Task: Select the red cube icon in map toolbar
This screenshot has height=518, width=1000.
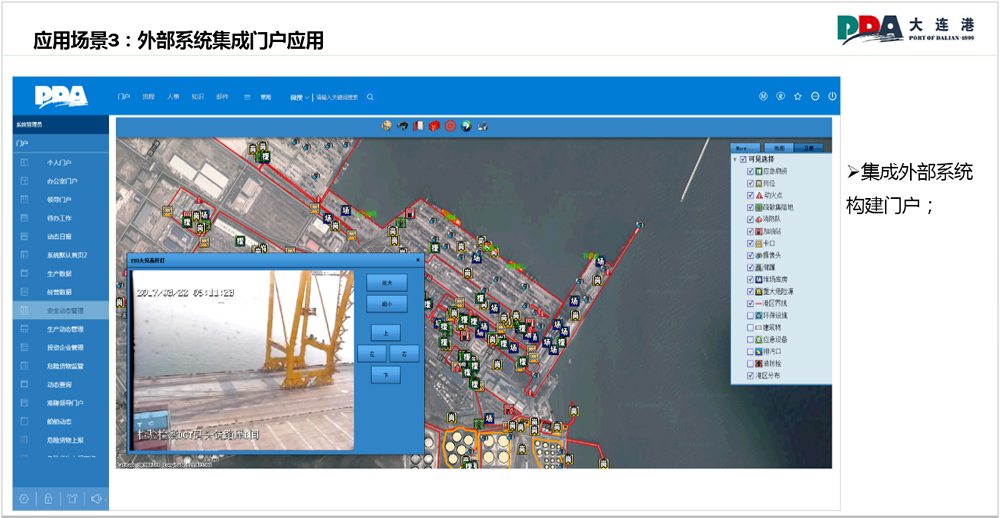Action: (x=434, y=126)
